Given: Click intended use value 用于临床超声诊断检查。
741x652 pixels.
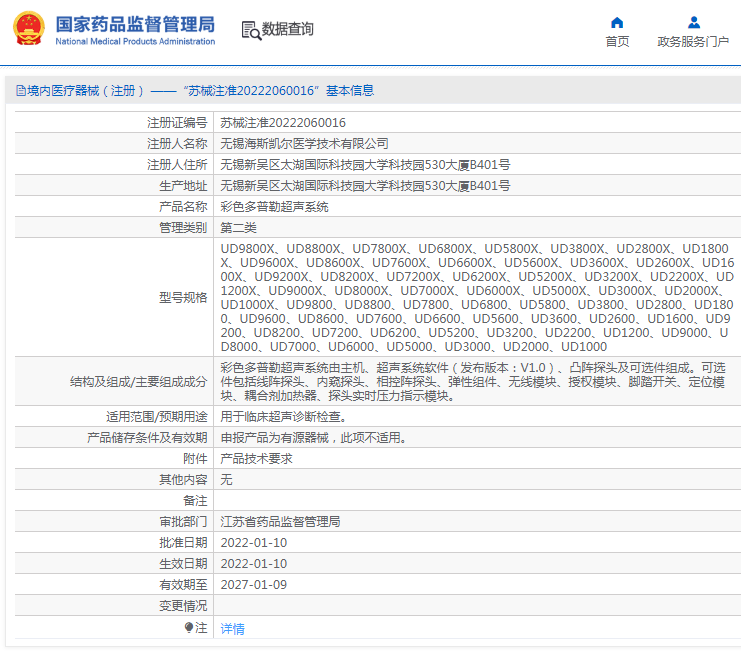Looking at the screenshot, I should coord(284,417).
